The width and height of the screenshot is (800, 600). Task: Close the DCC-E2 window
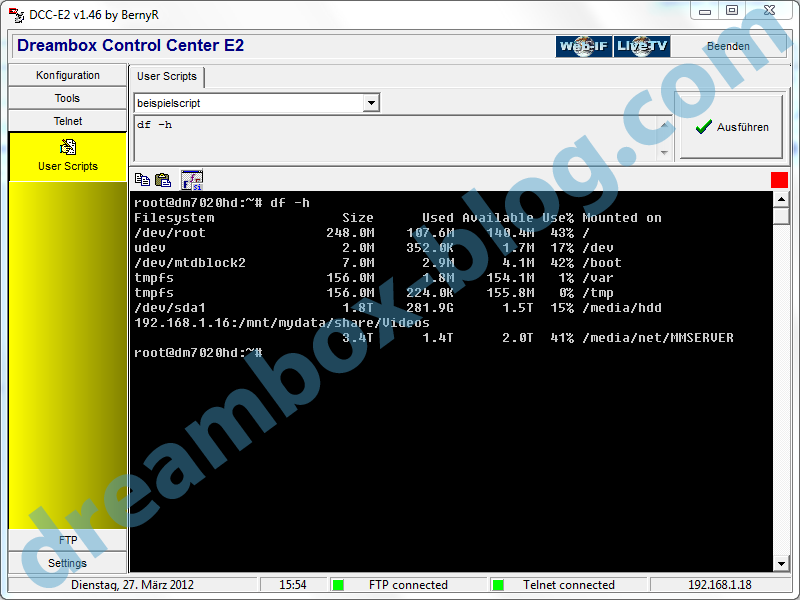pyautogui.click(x=769, y=11)
